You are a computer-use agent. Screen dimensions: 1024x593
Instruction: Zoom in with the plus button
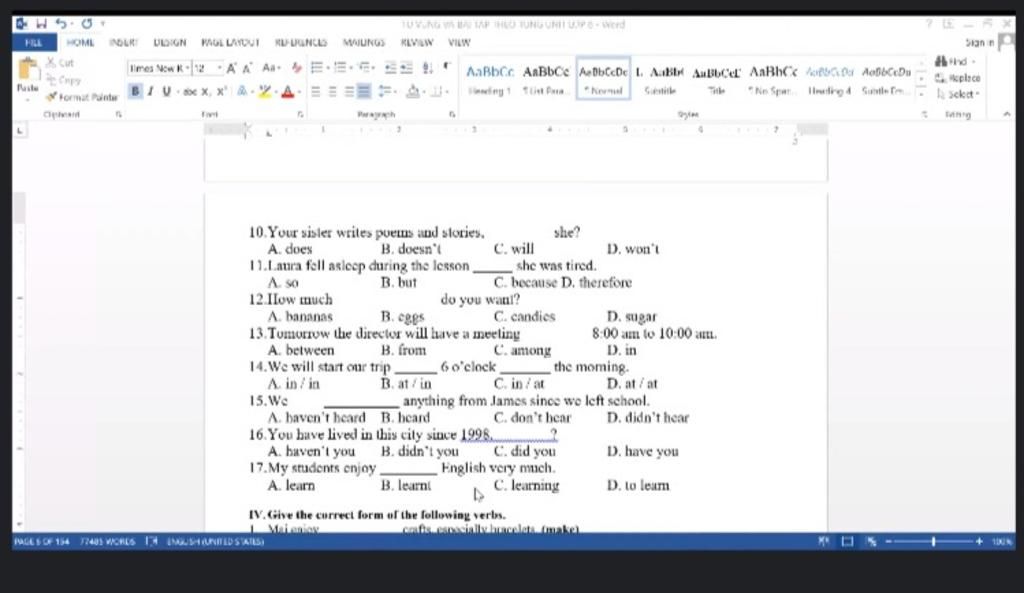(979, 541)
